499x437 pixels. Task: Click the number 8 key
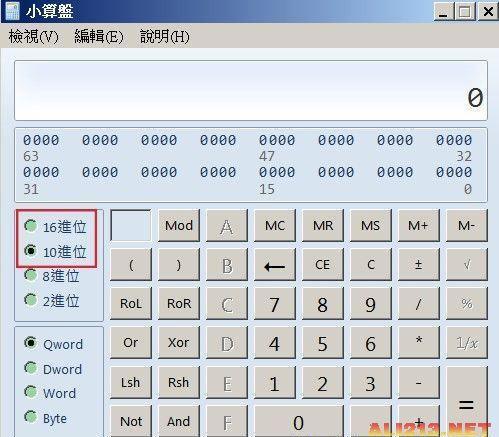(323, 304)
